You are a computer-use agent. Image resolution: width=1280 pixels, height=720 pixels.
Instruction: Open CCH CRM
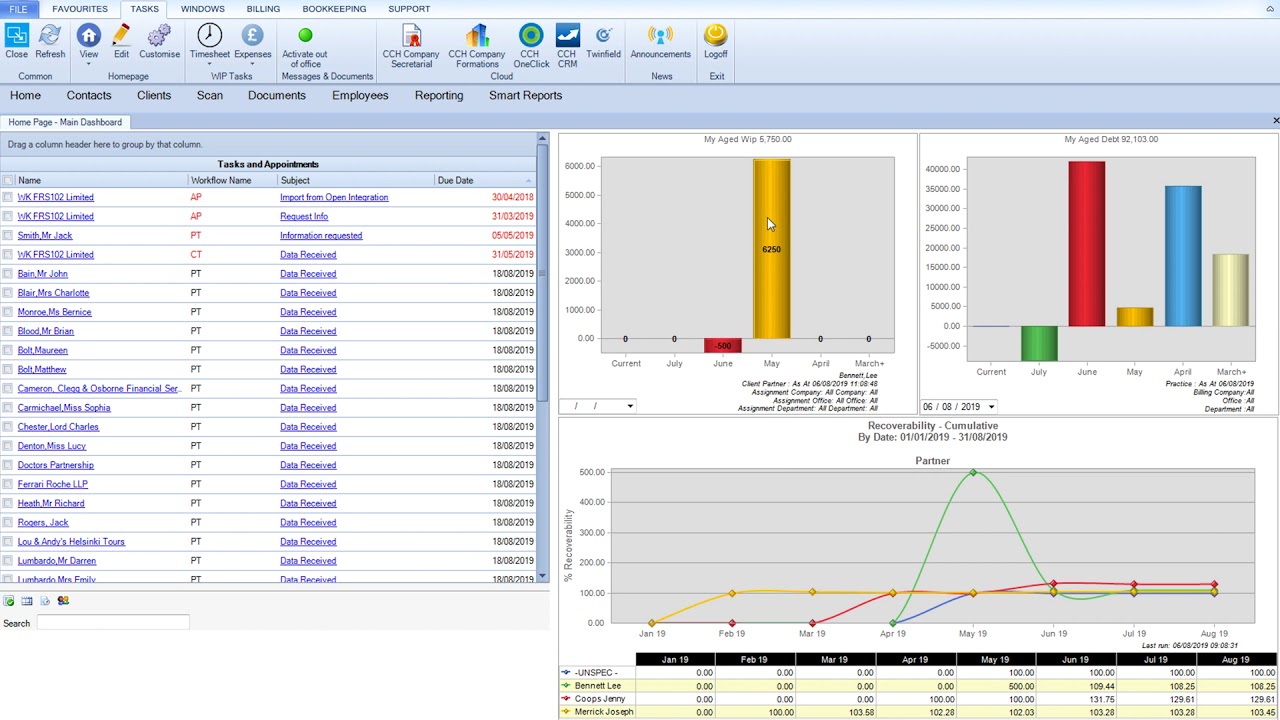click(x=567, y=36)
